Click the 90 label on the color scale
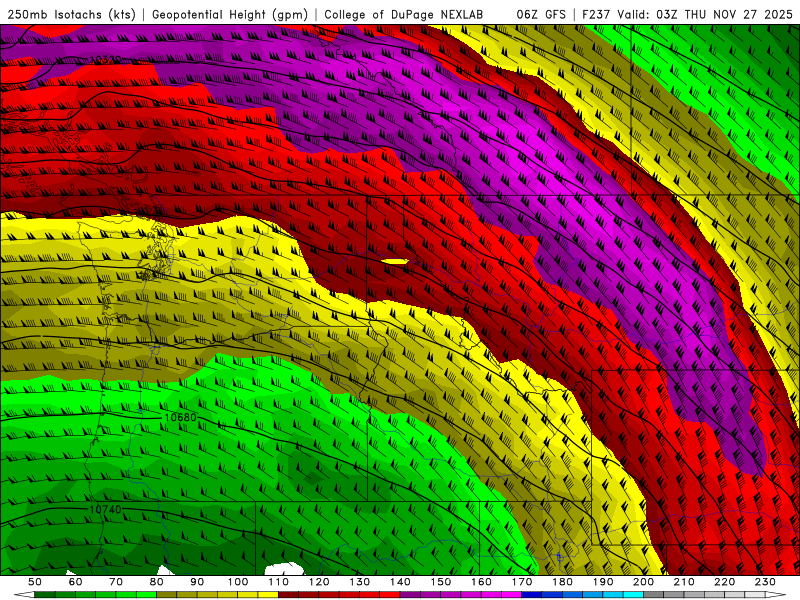 197,582
